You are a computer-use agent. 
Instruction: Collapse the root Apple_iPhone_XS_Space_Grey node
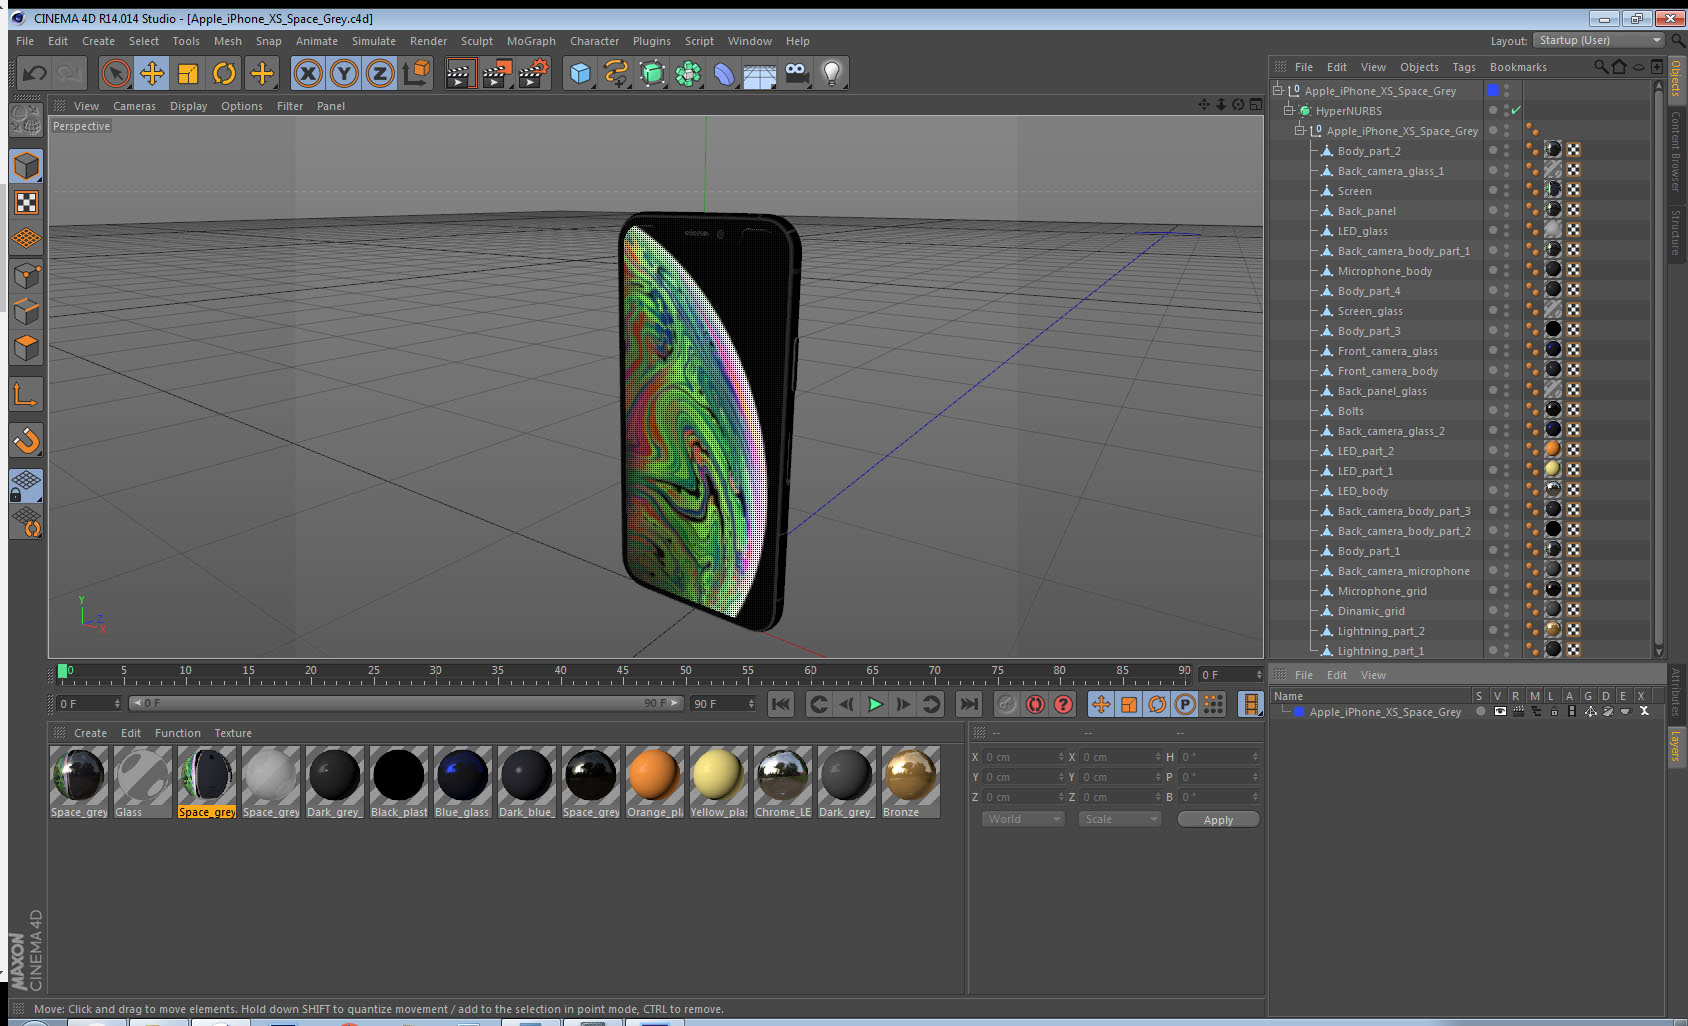pos(1277,90)
